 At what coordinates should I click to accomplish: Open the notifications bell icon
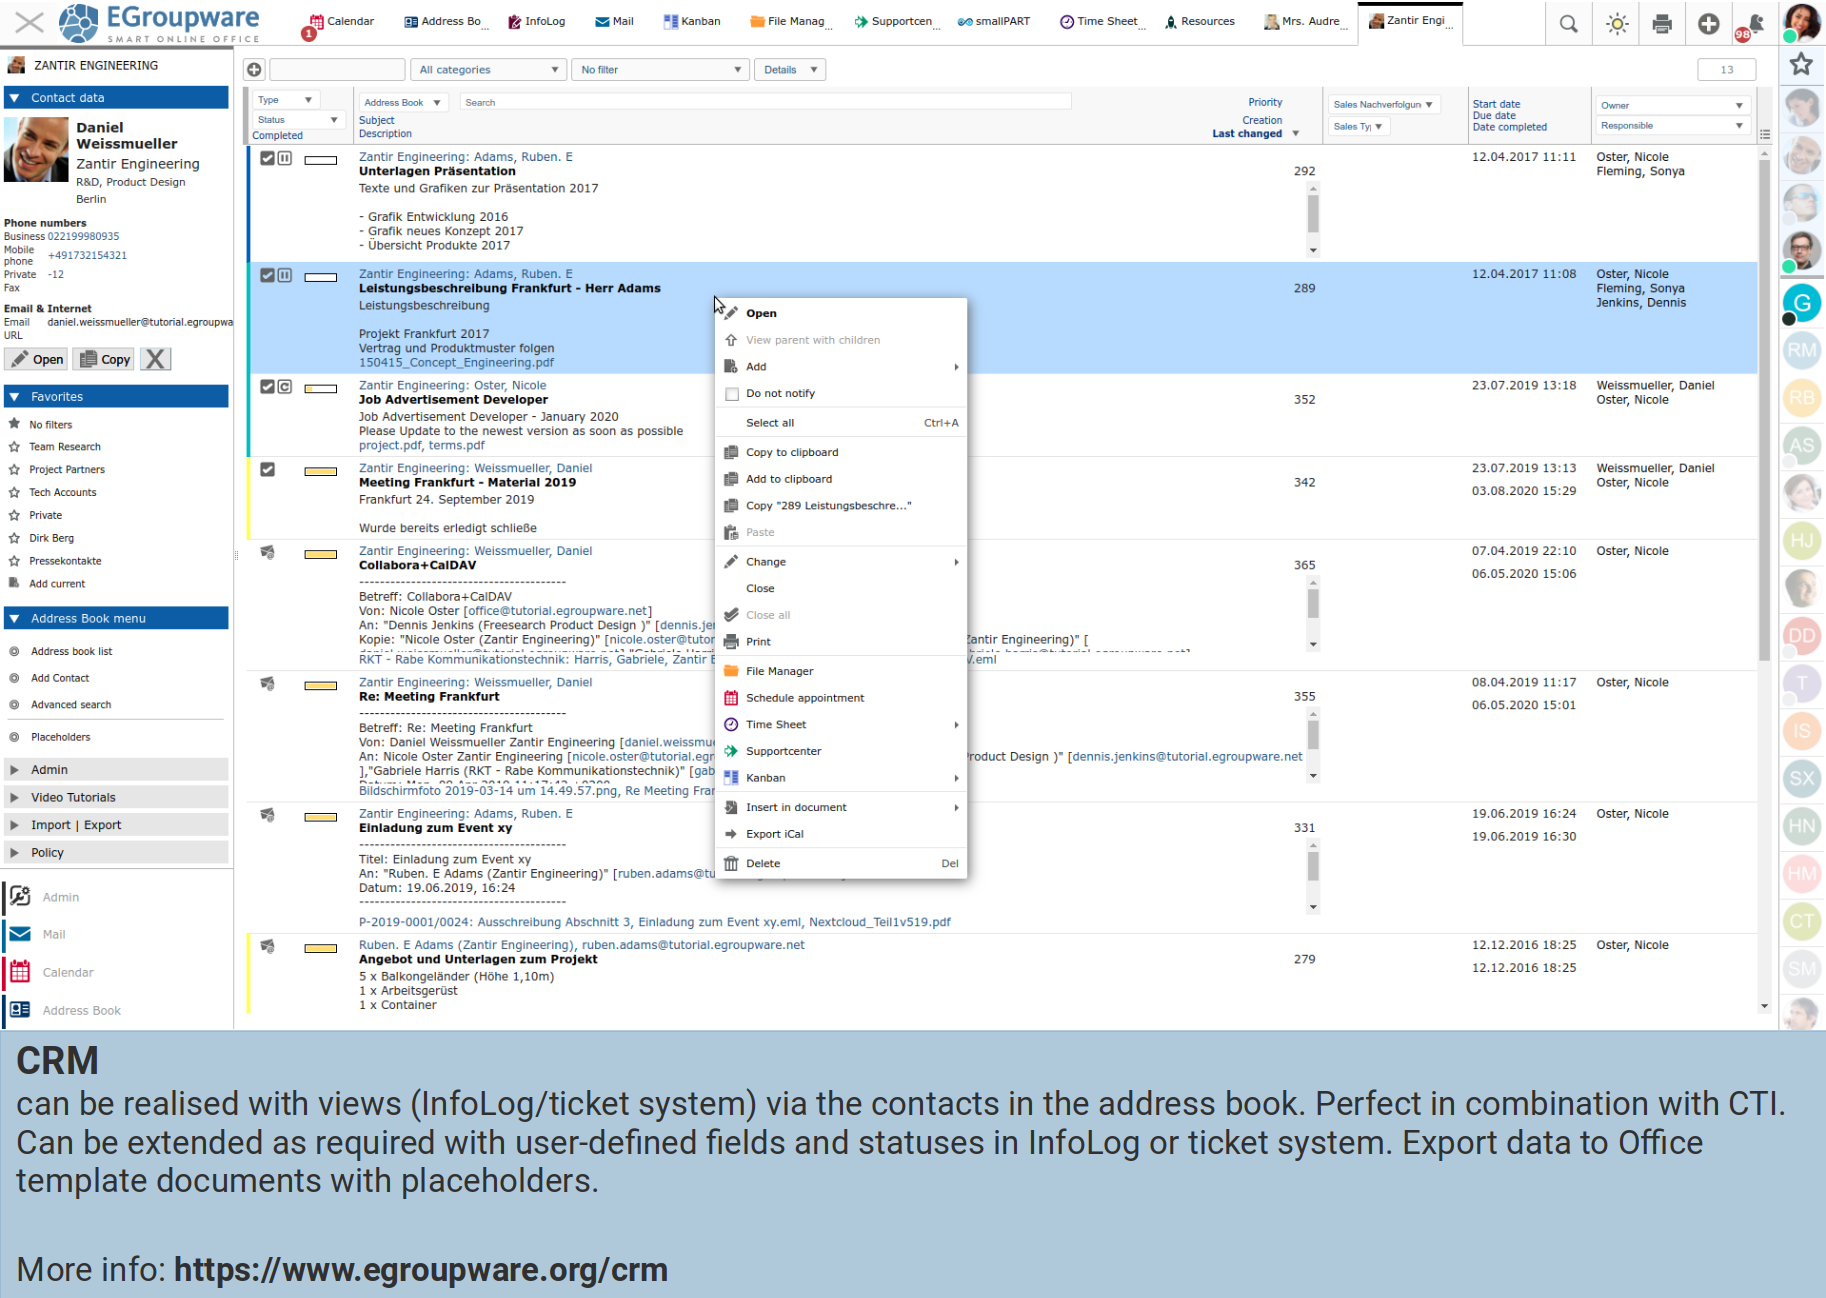pyautogui.click(x=1754, y=24)
